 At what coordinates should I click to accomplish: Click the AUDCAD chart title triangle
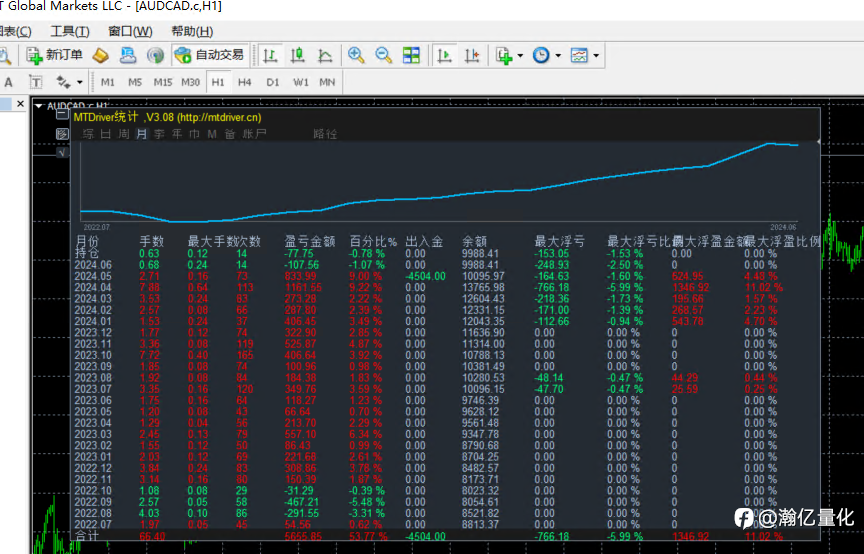pos(39,105)
